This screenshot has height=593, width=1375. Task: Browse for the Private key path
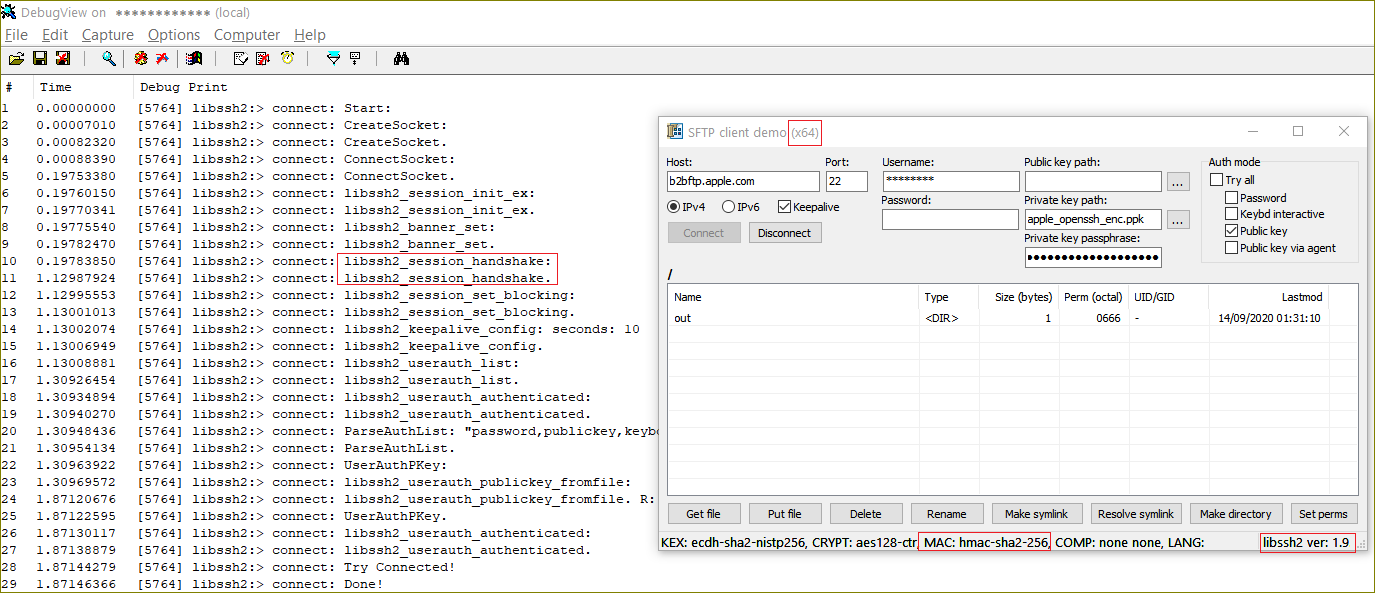coord(1178,219)
